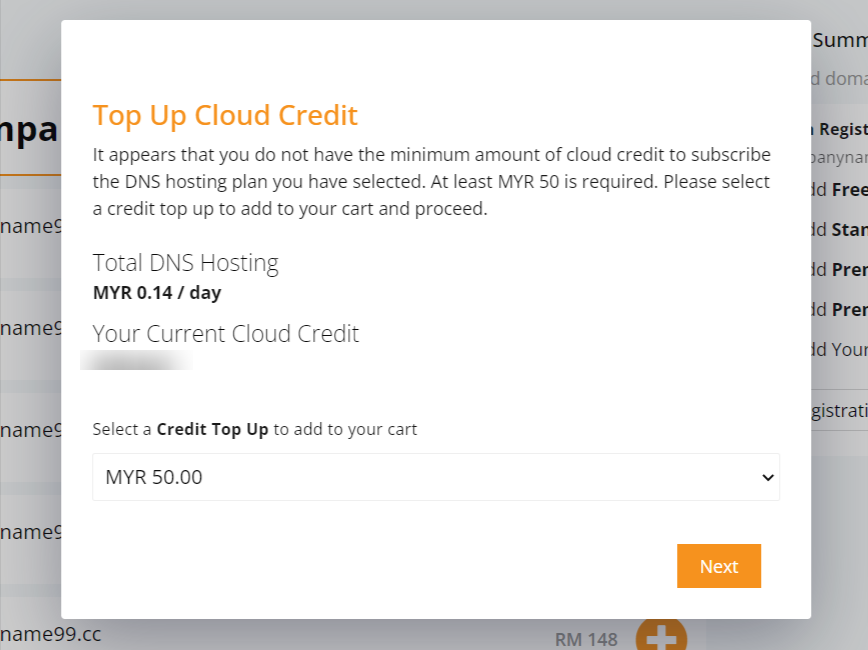
Task: Click the orange Next button
Action: [719, 566]
